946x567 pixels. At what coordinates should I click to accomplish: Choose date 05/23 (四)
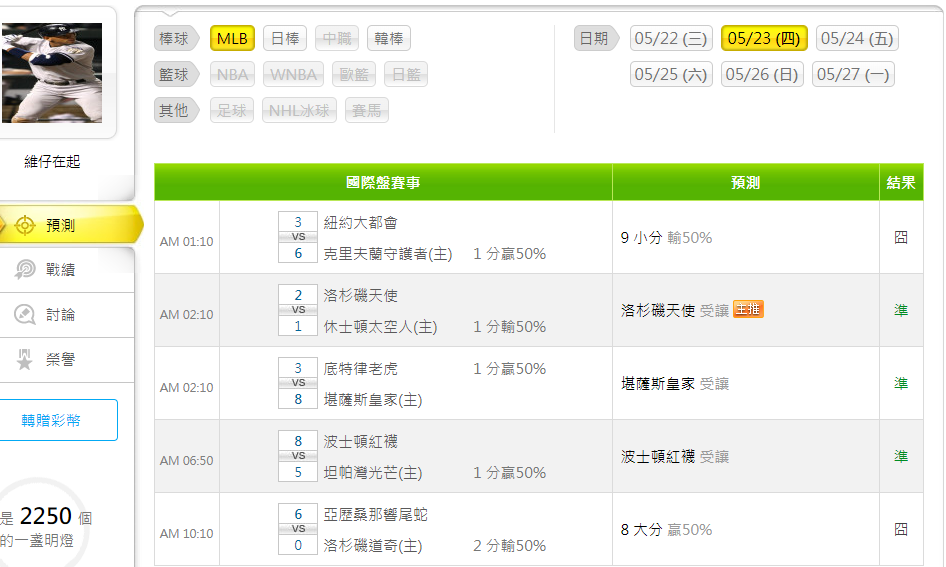pyautogui.click(x=764, y=39)
